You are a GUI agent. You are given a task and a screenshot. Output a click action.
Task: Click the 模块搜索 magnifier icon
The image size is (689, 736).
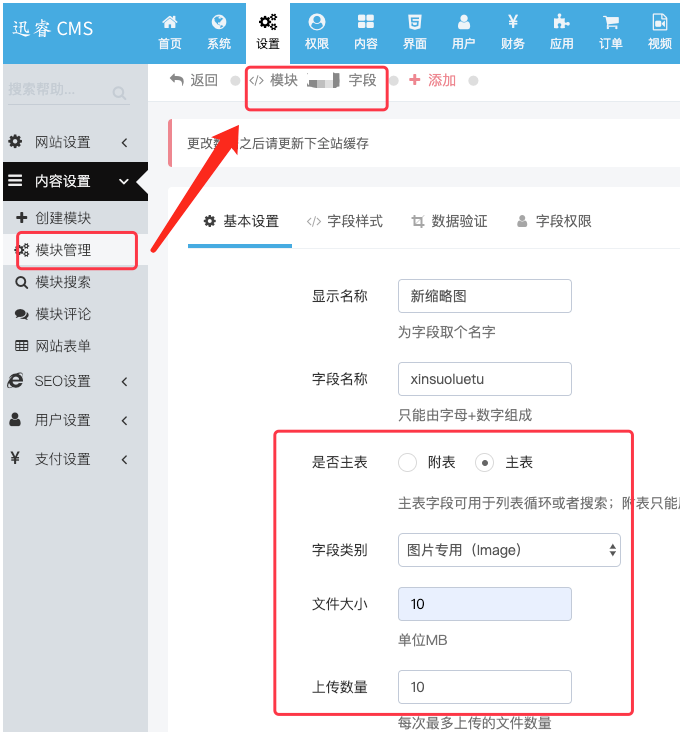pyautogui.click(x=22, y=282)
